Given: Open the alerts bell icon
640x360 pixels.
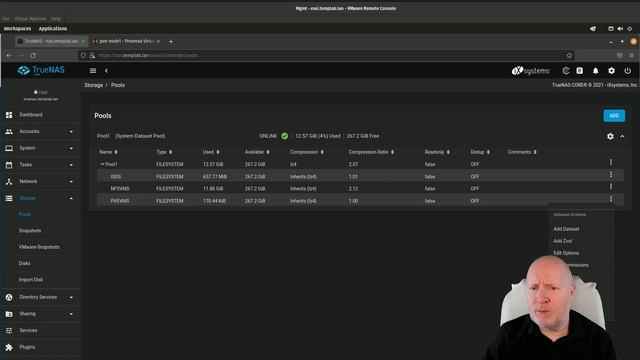Looking at the screenshot, I should click(596, 71).
